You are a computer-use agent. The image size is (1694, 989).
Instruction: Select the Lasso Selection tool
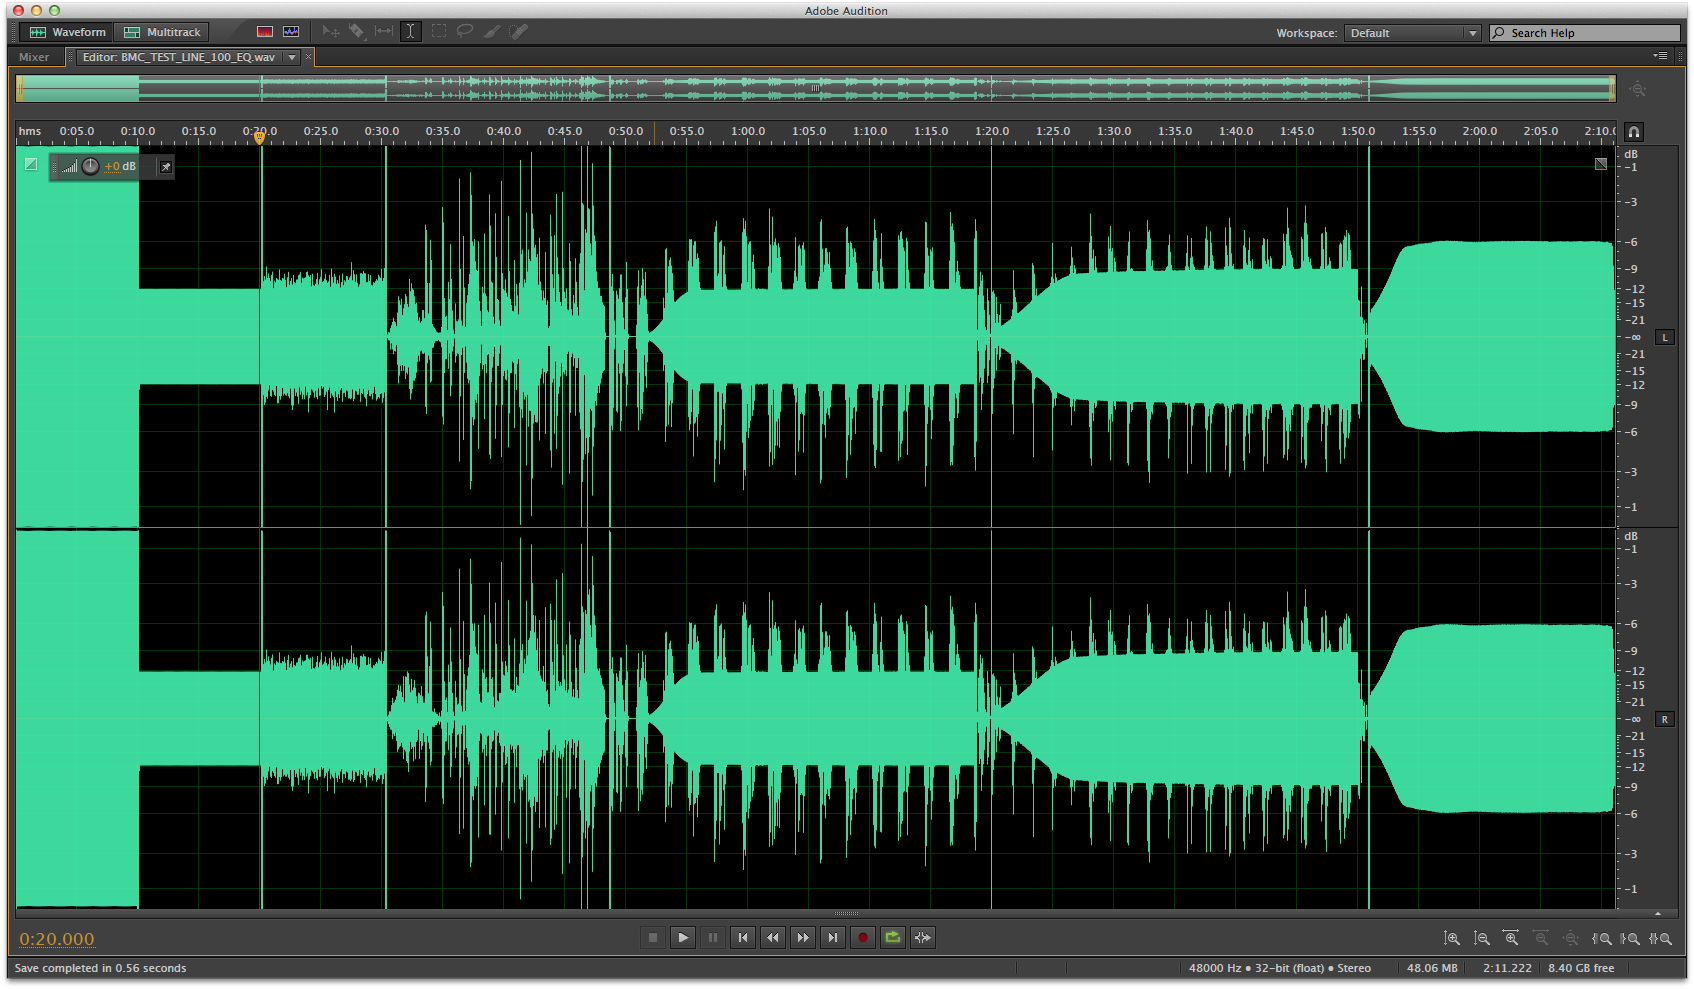coord(465,32)
